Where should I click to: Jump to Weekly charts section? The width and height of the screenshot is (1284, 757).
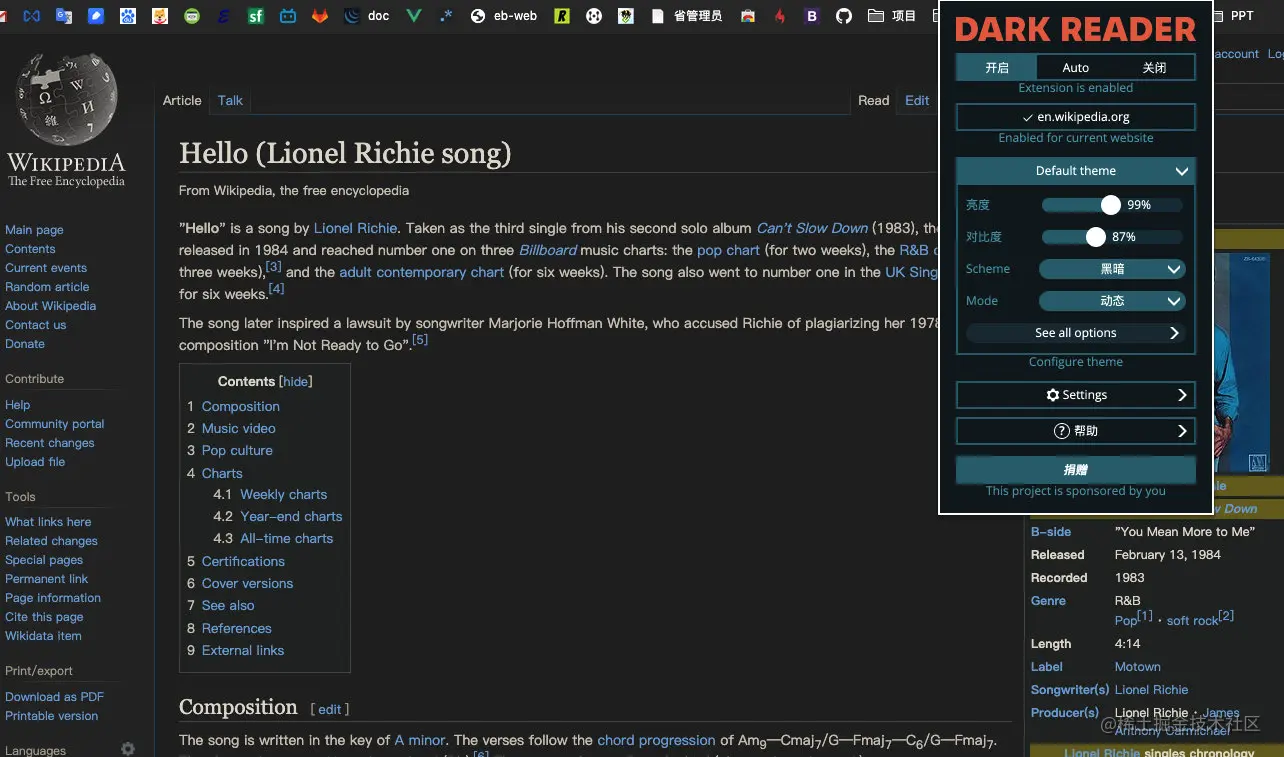pyautogui.click(x=284, y=494)
